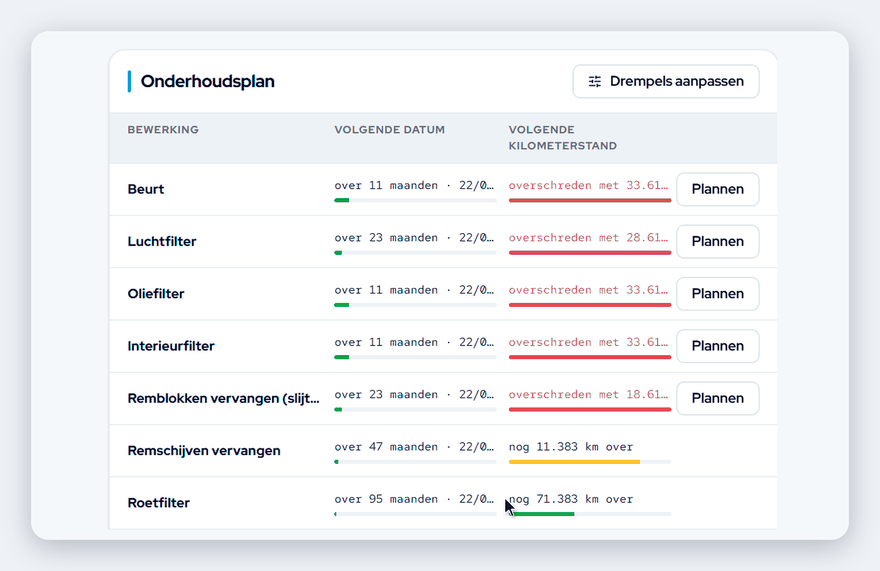
Task: Click Beurt's 'over 11 maanden' date text
Action: [414, 185]
